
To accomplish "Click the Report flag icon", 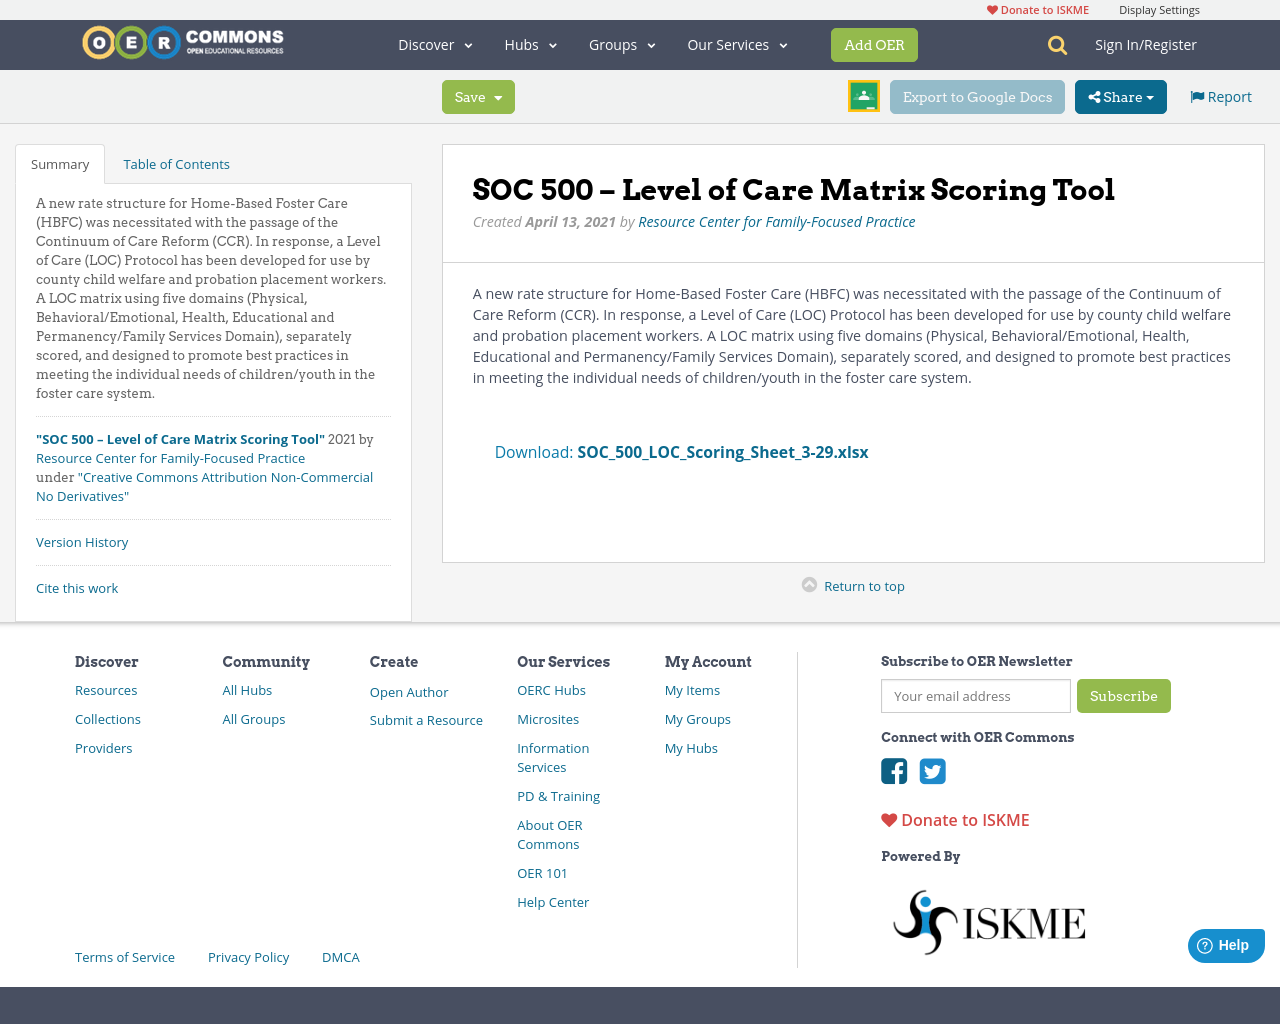I will (1197, 95).
